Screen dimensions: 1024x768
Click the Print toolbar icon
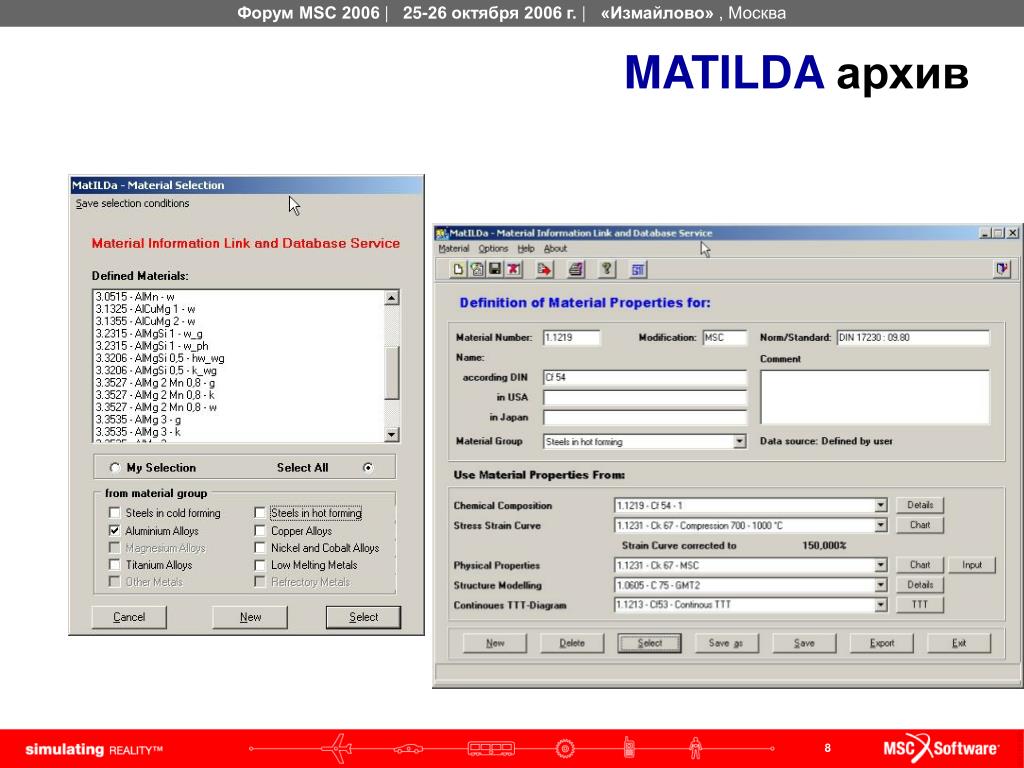click(x=576, y=269)
